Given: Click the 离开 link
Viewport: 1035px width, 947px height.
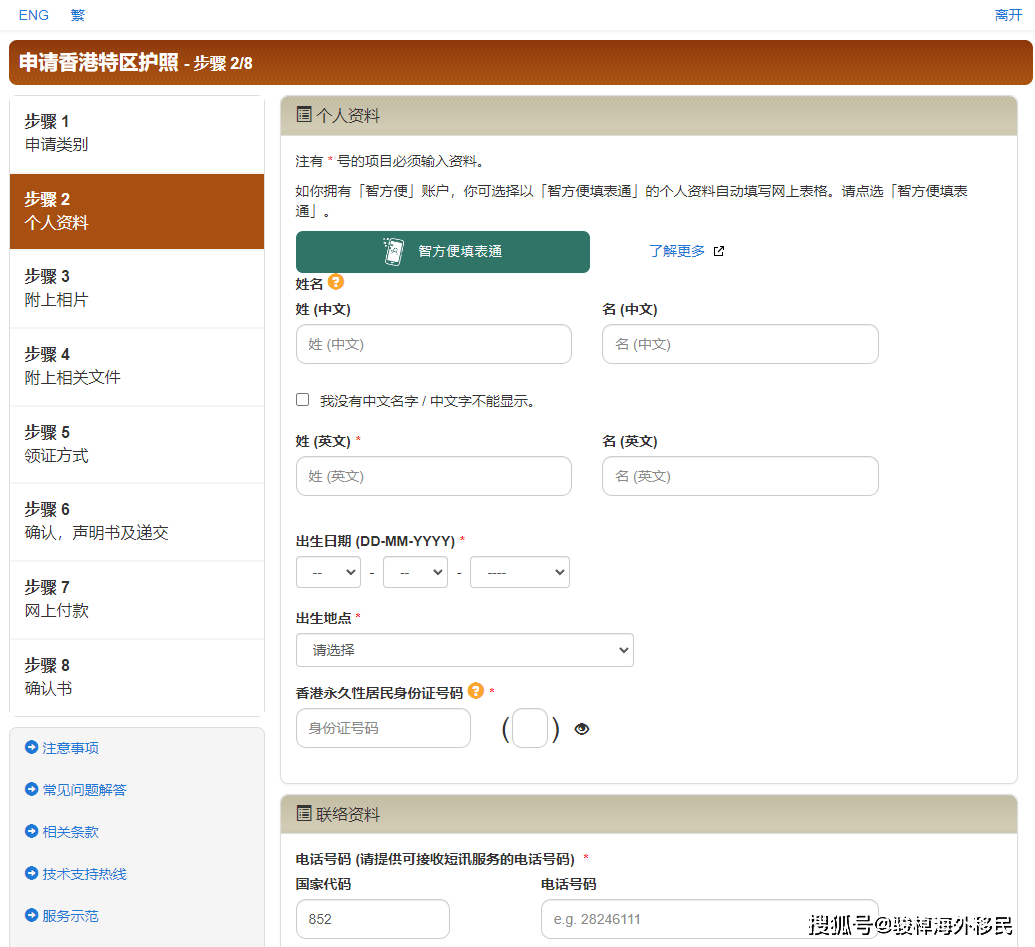Looking at the screenshot, I should [1008, 15].
